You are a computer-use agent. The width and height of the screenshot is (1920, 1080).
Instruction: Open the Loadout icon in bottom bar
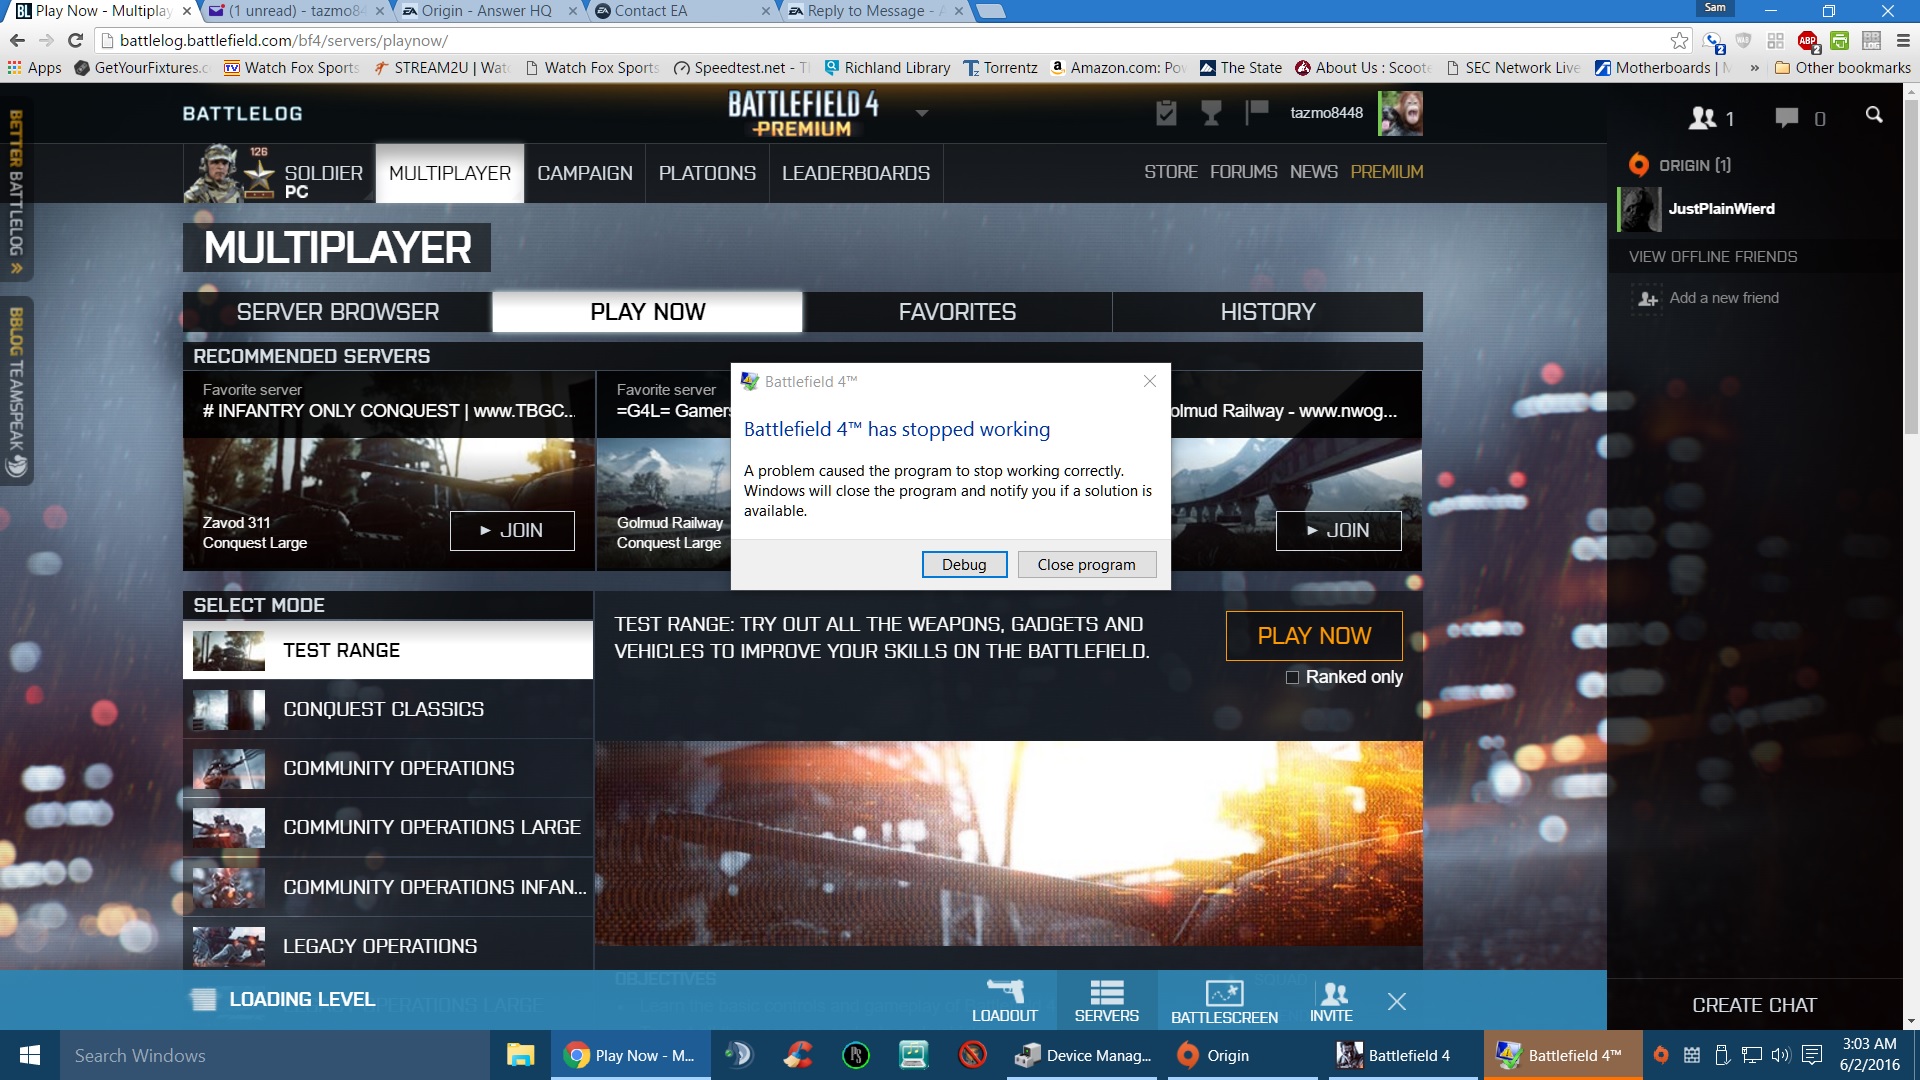pyautogui.click(x=1004, y=1000)
